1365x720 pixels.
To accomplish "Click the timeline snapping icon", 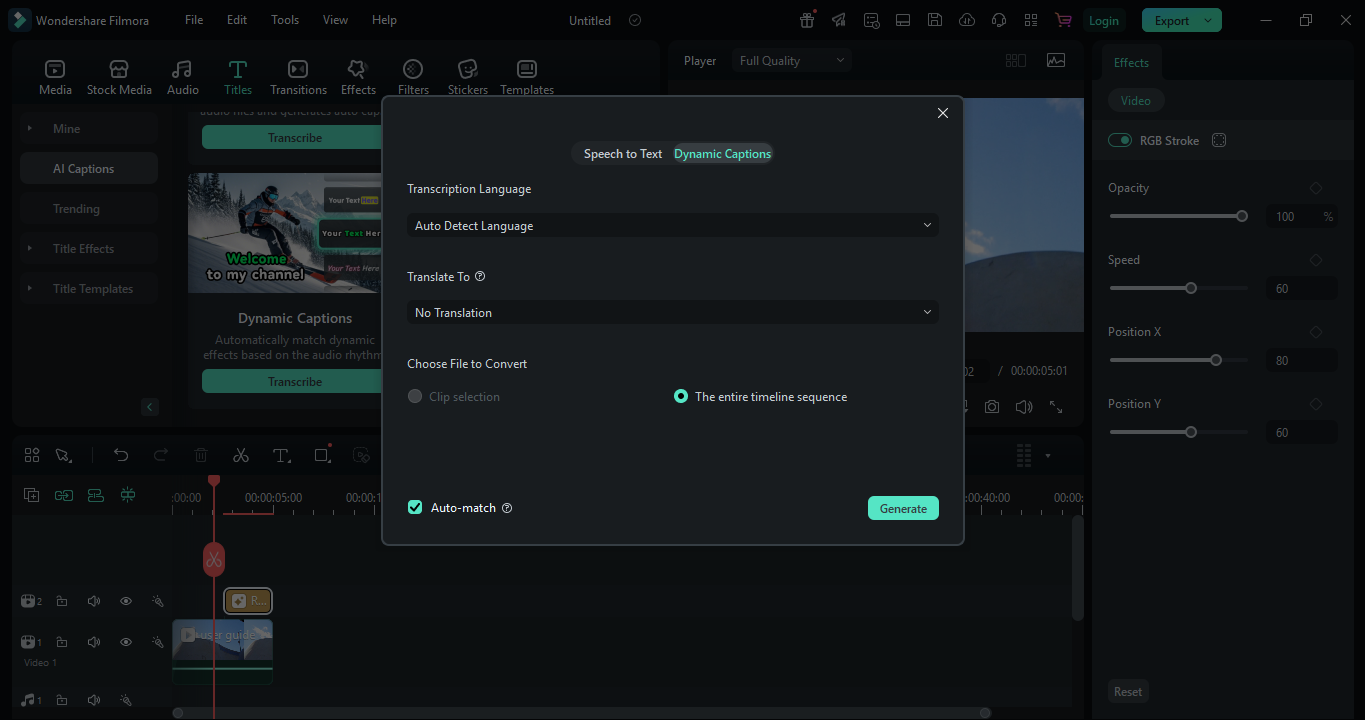I will 127,495.
